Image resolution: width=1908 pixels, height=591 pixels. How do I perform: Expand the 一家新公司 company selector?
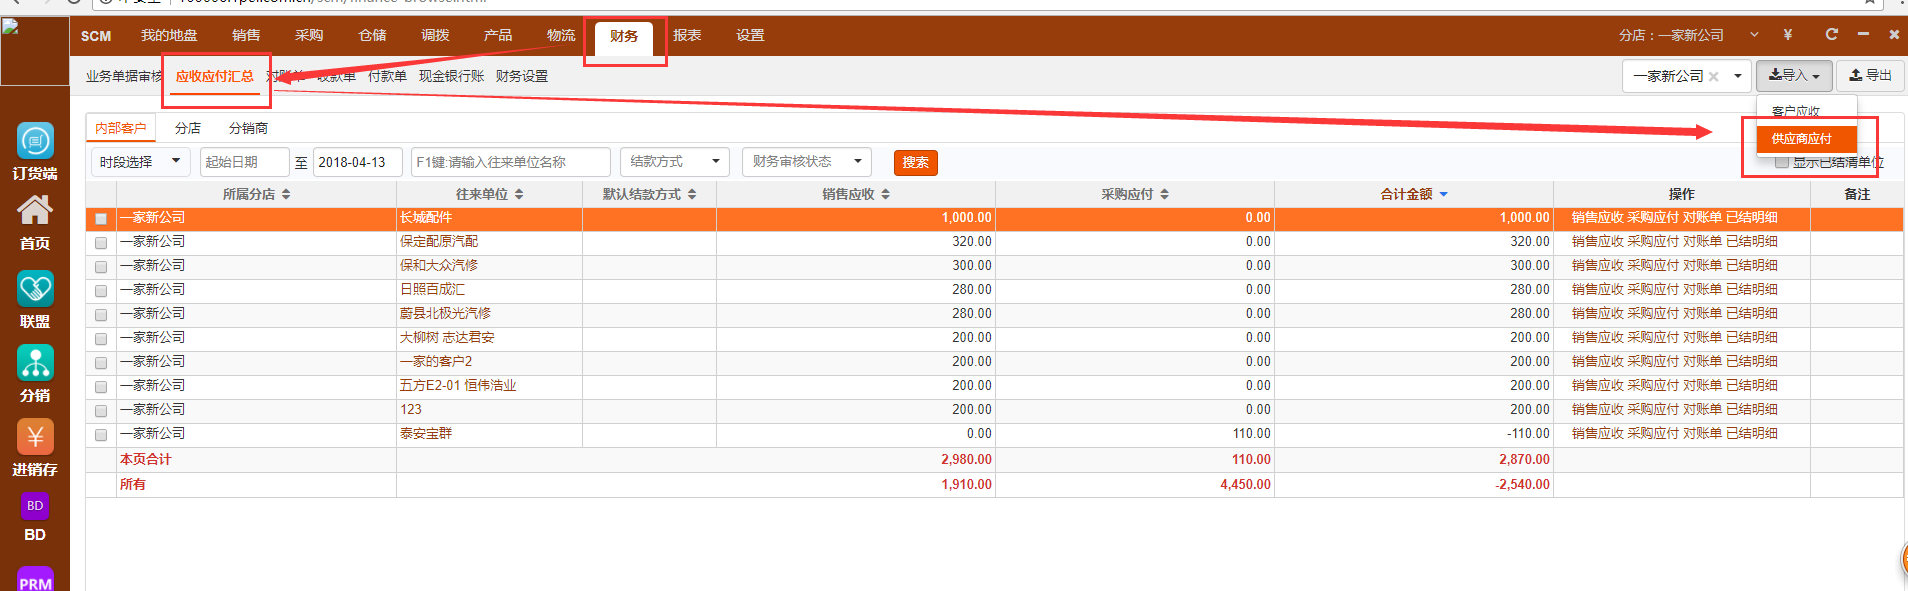[x=1738, y=76]
